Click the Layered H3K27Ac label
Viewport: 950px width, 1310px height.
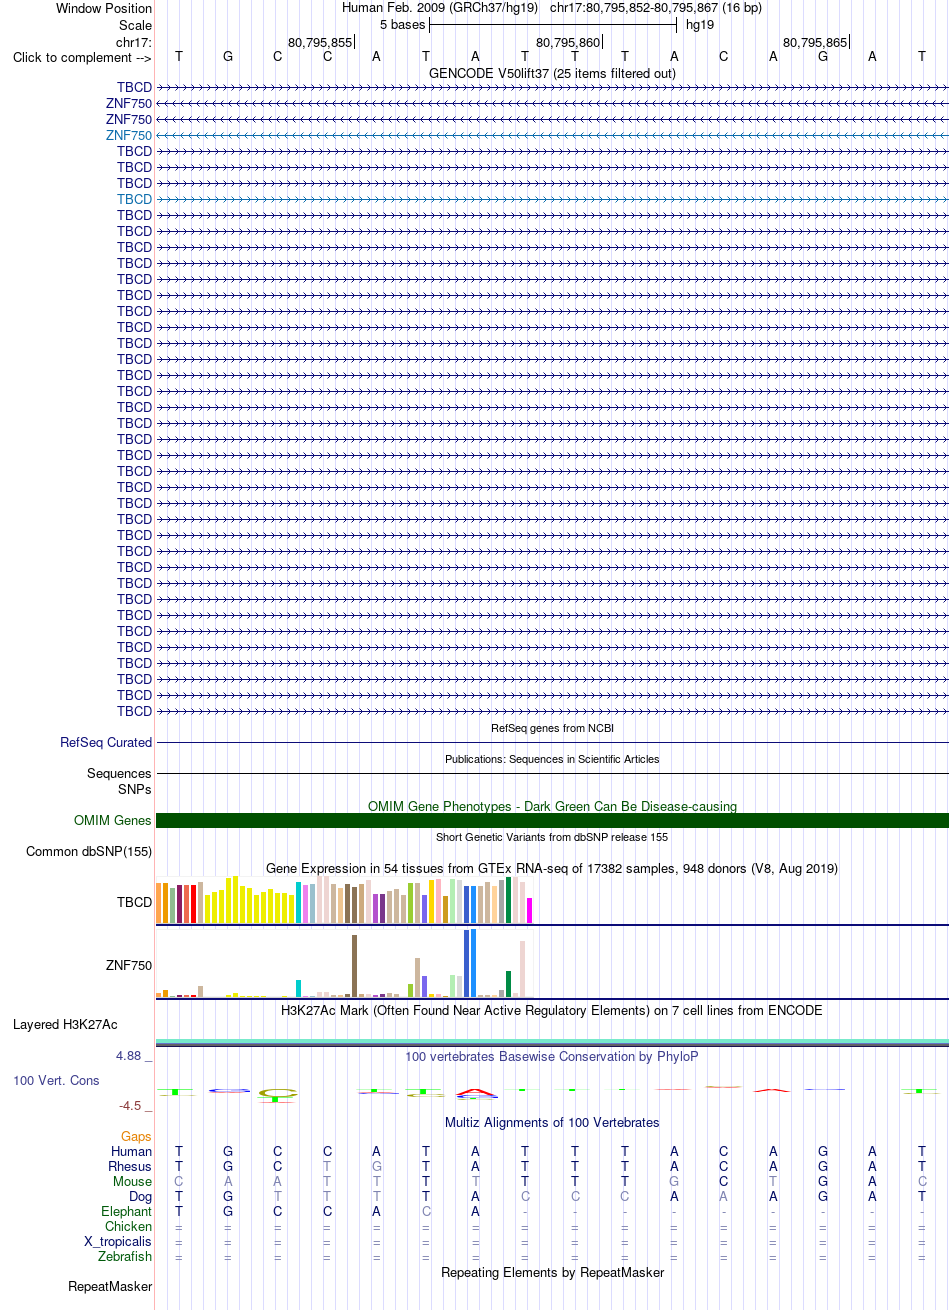click(65, 1024)
